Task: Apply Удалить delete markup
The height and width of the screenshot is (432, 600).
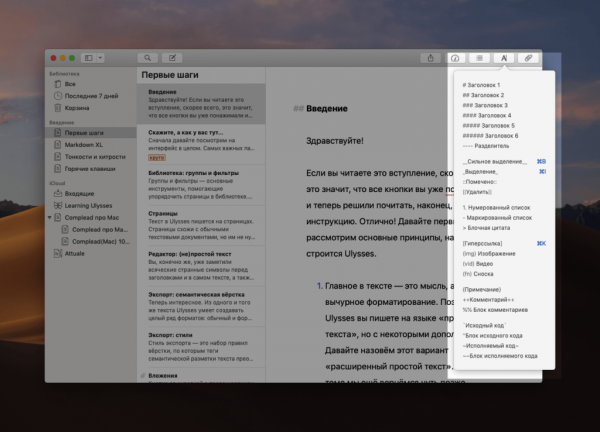Action: 477,192
